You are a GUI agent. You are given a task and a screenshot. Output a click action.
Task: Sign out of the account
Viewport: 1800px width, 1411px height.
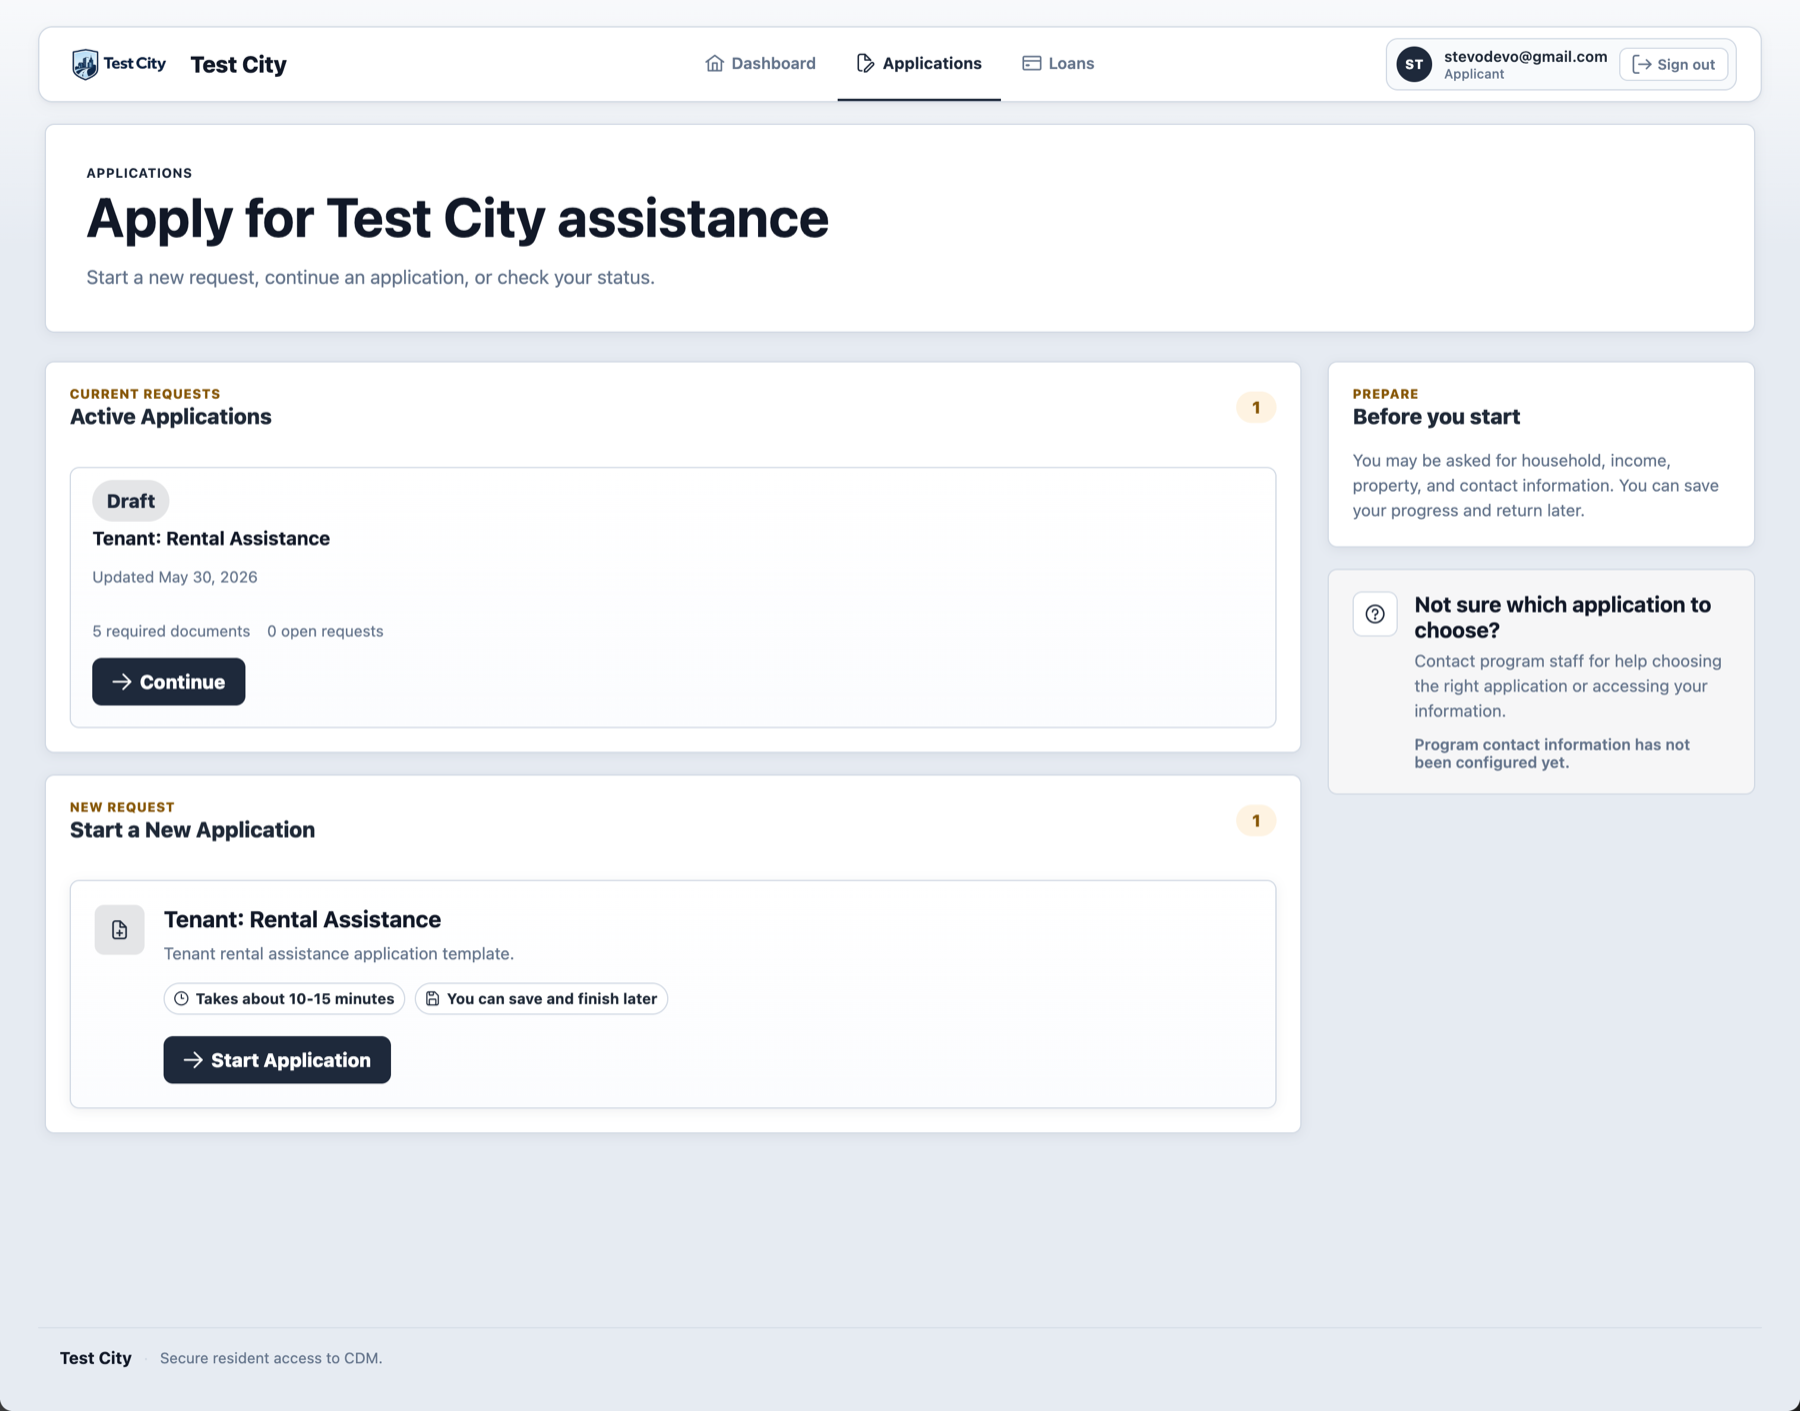pos(1673,64)
